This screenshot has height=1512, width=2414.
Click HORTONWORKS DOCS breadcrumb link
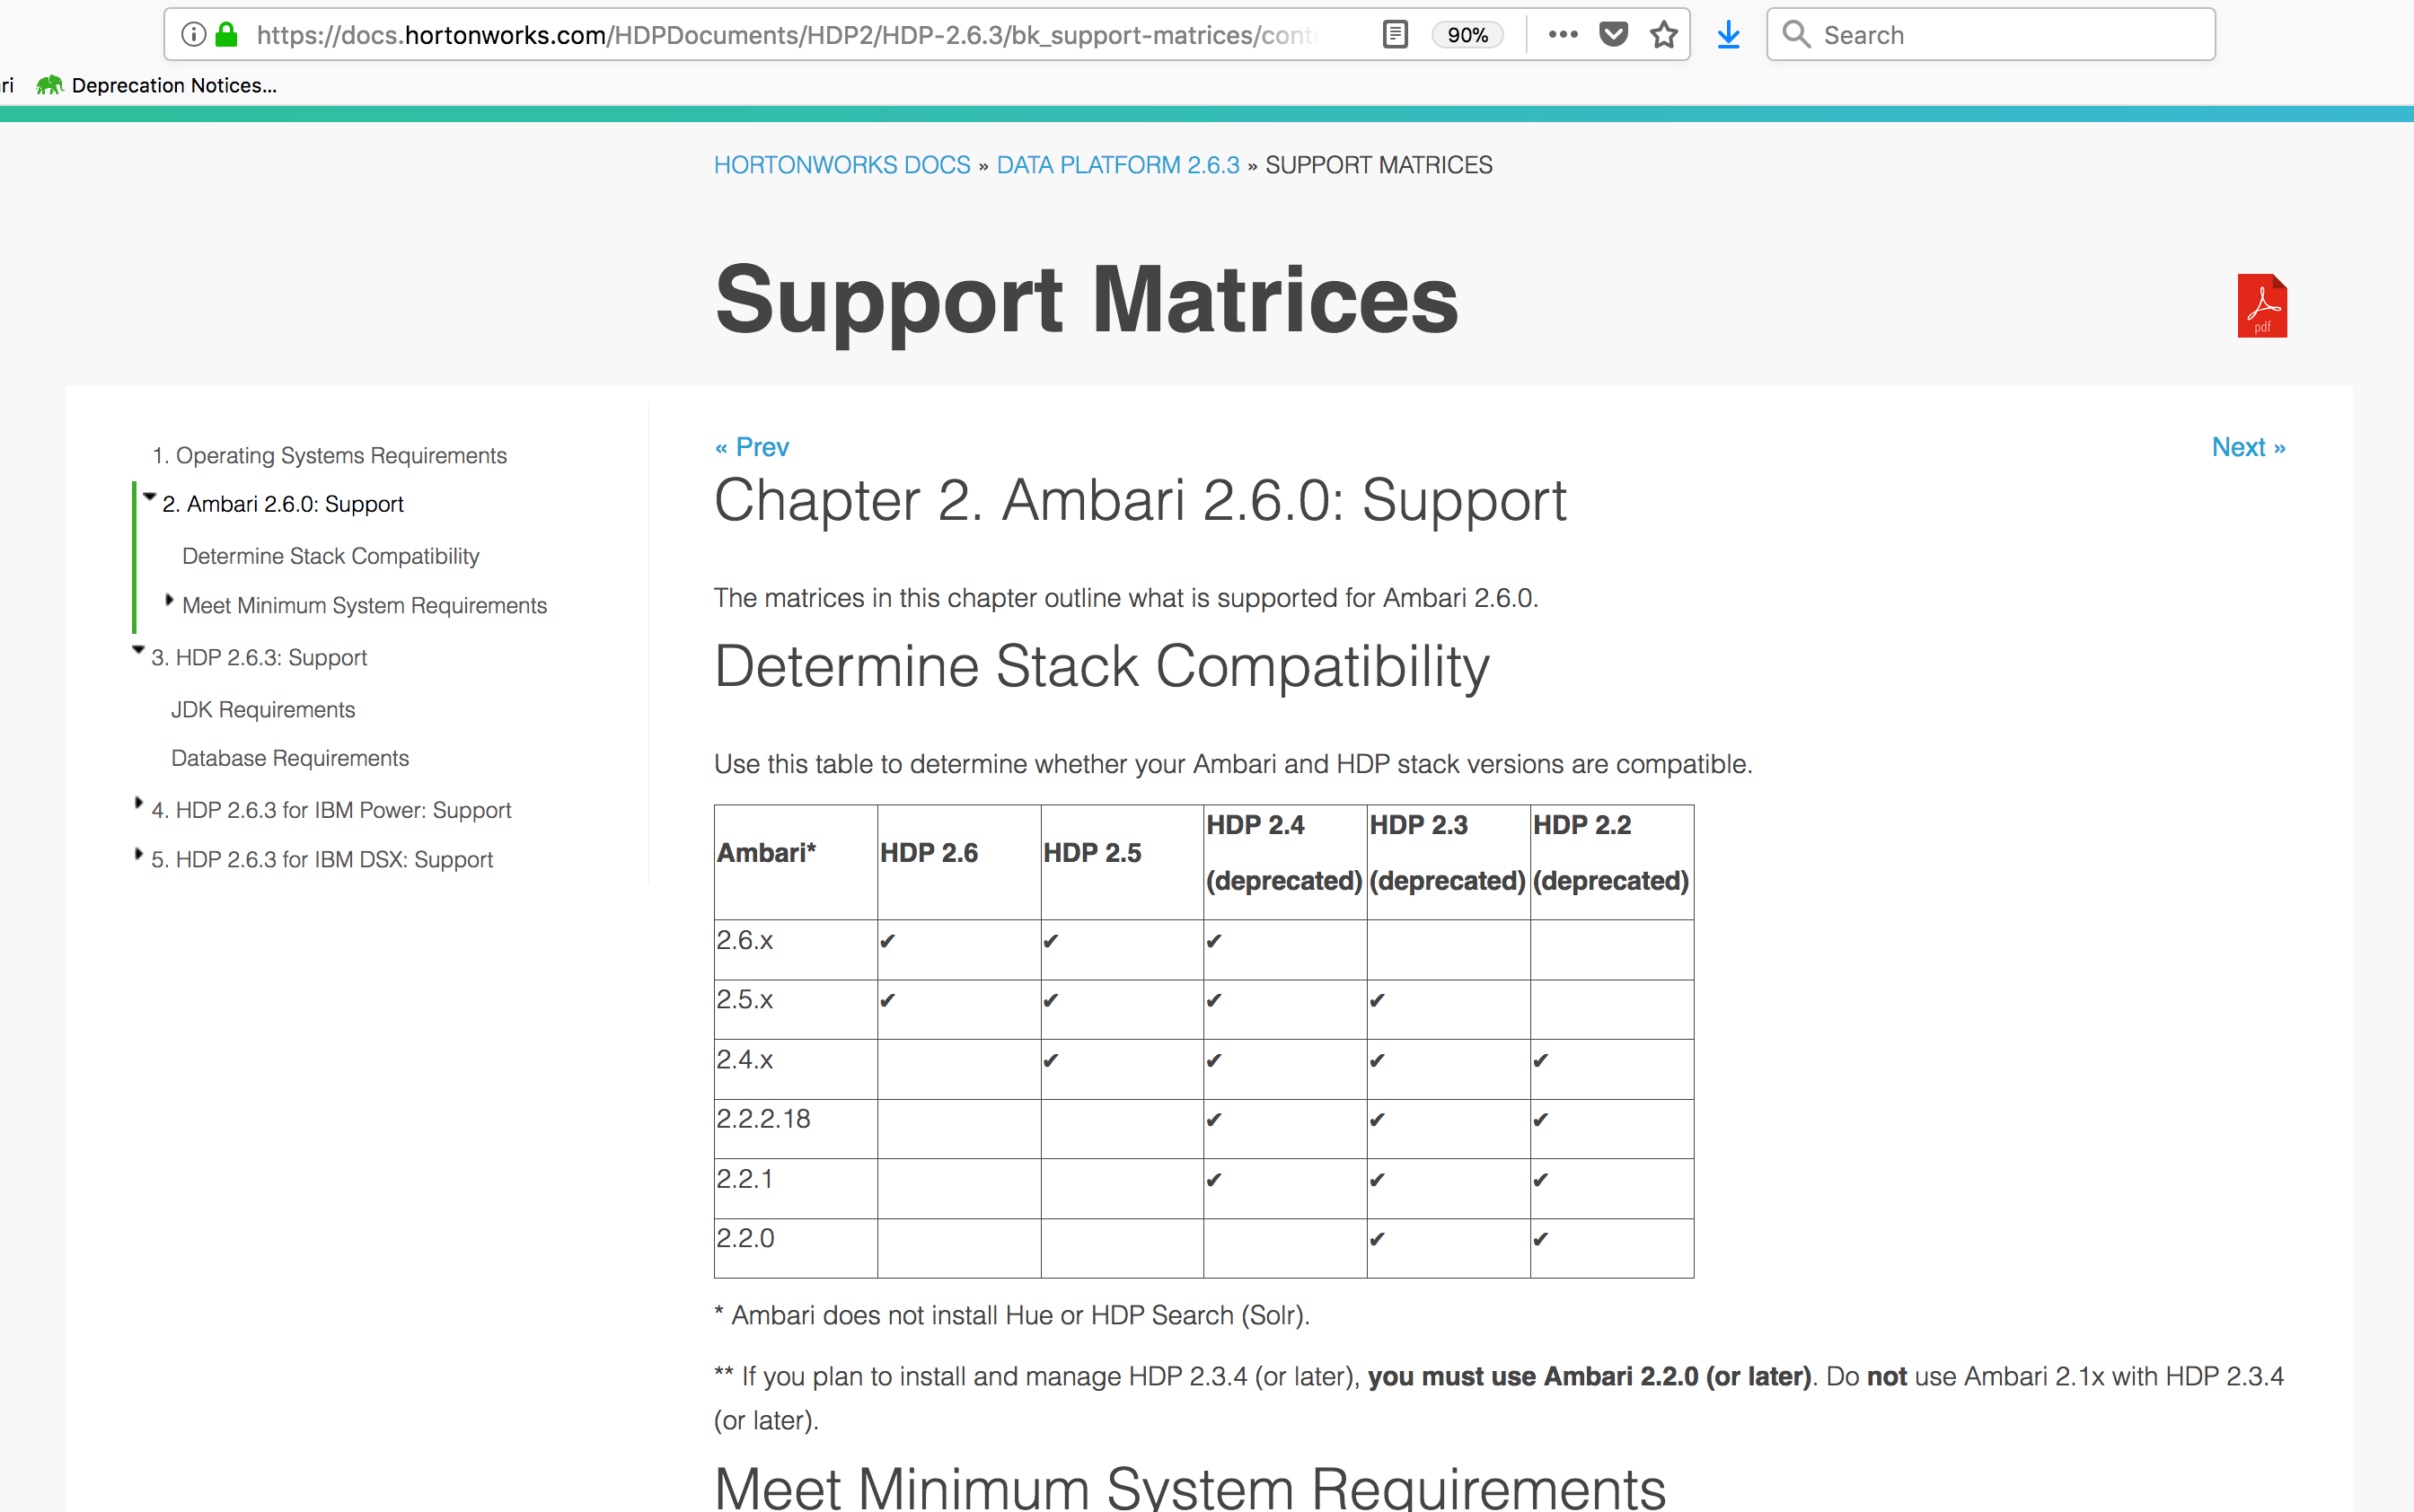pyautogui.click(x=842, y=165)
